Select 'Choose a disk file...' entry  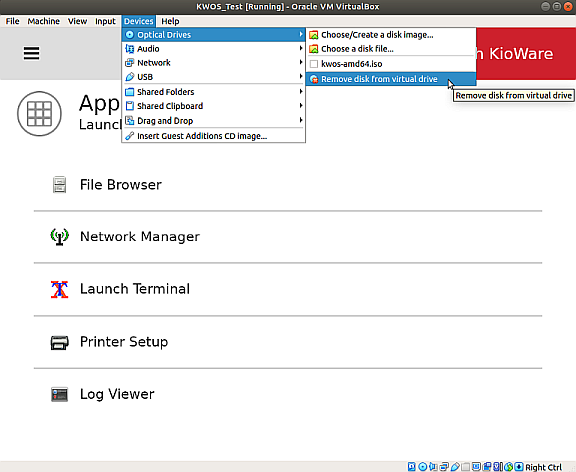click(x=391, y=49)
